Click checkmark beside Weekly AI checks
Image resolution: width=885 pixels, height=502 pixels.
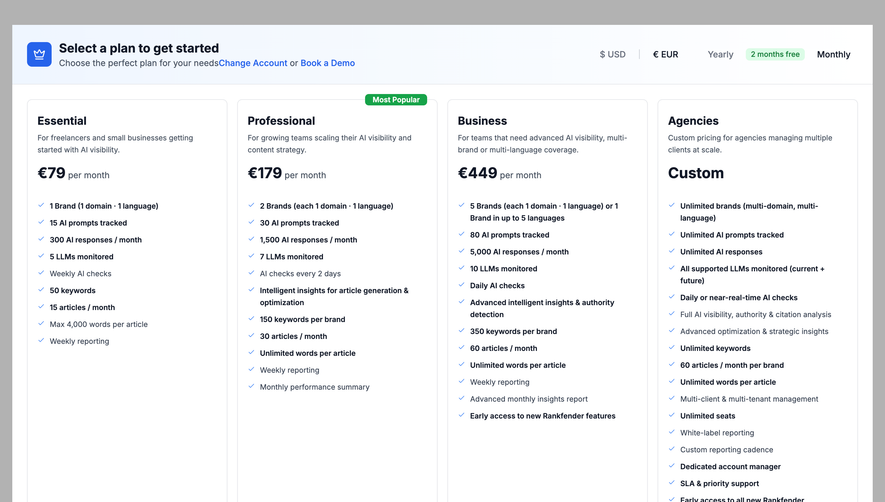point(41,273)
